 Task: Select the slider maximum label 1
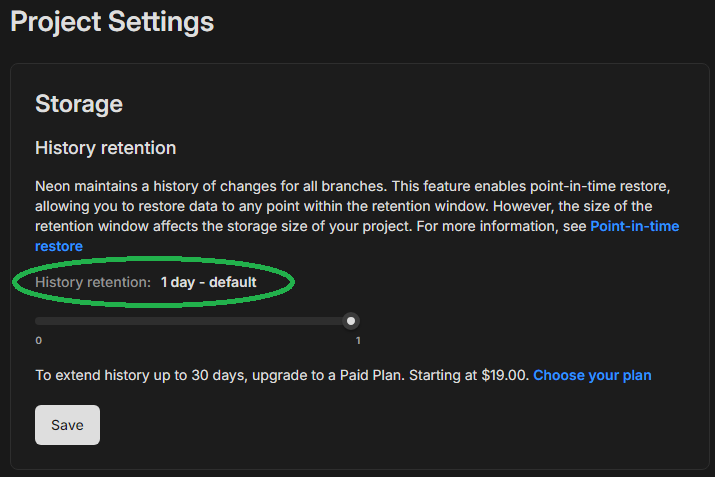click(358, 341)
